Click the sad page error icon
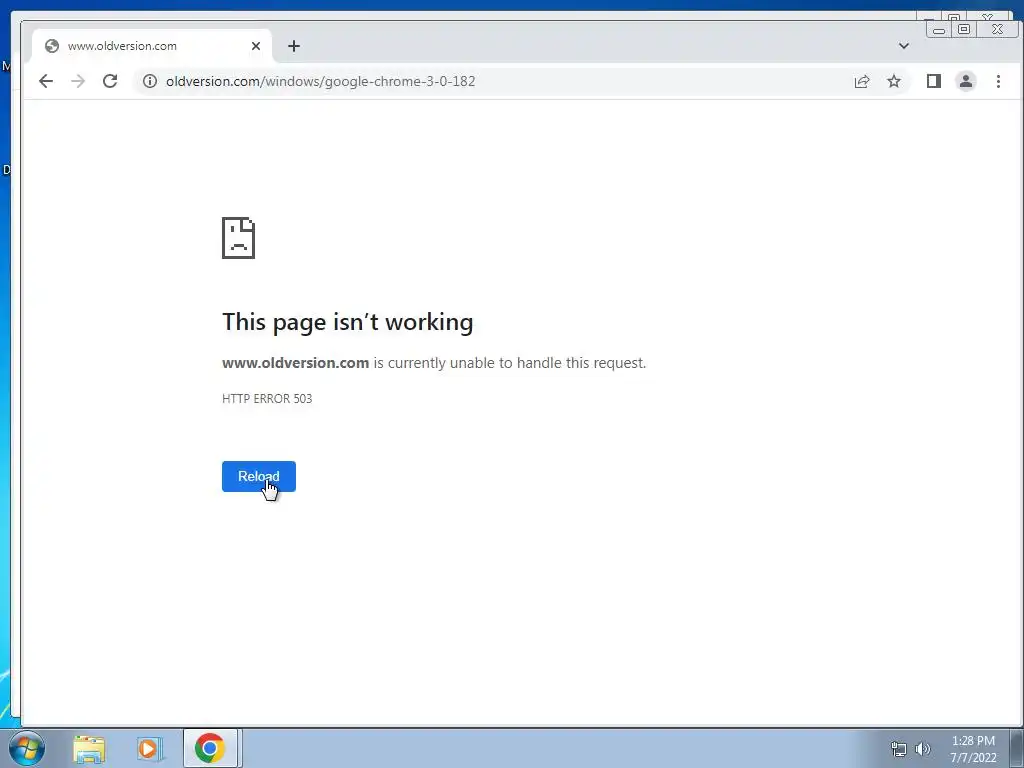1024x768 pixels. (x=238, y=238)
